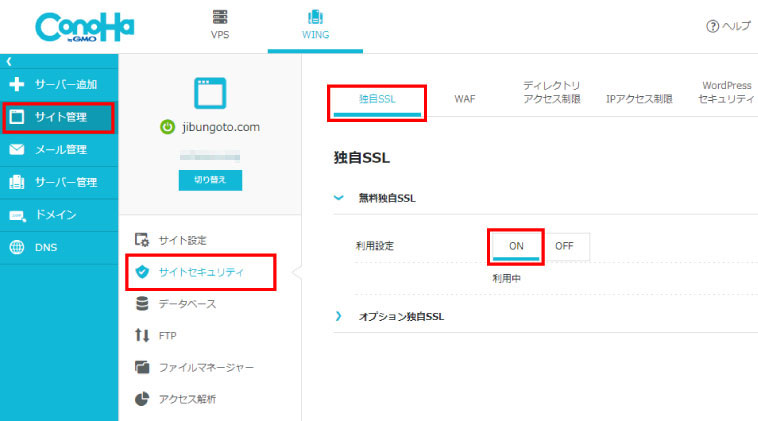758x421 pixels.
Task: Open サイト管理 in the sidebar
Action: click(x=58, y=117)
